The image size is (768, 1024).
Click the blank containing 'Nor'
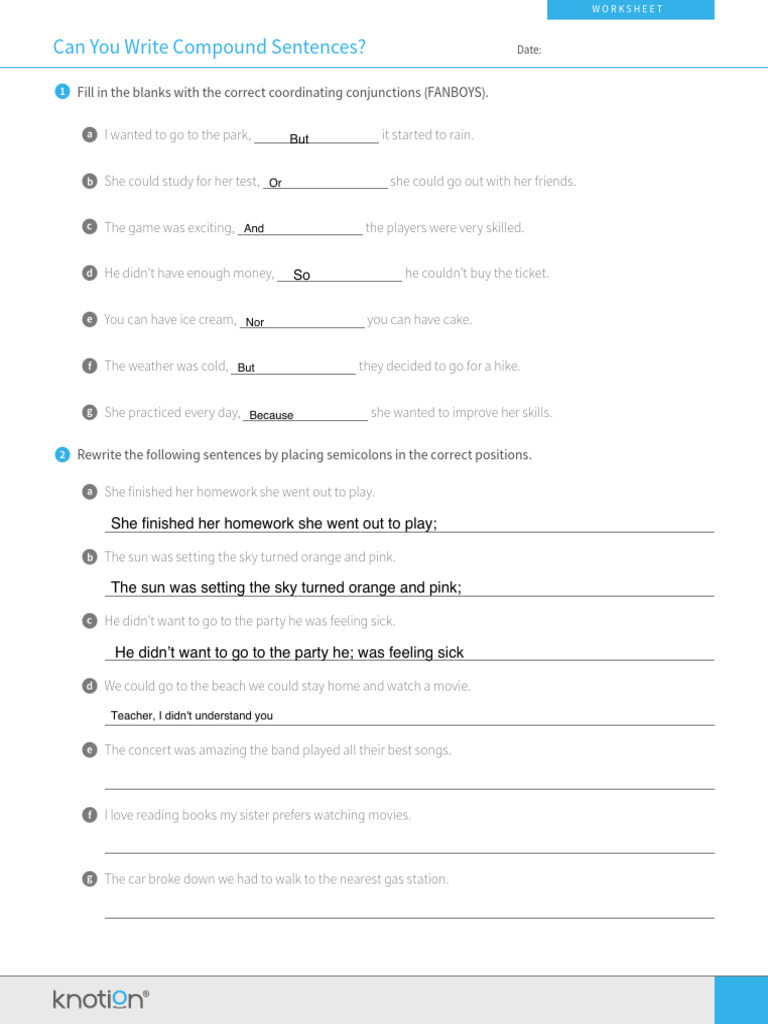(301, 322)
